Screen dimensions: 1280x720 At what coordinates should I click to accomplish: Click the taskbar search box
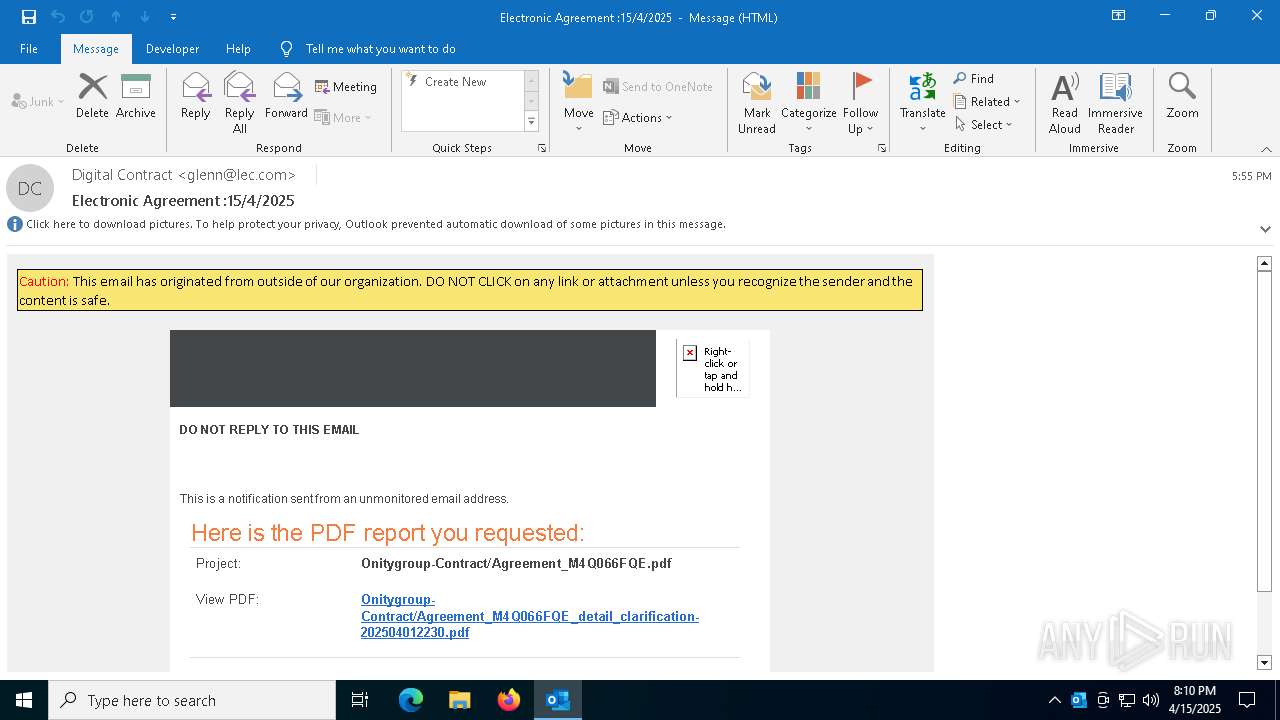click(x=192, y=700)
